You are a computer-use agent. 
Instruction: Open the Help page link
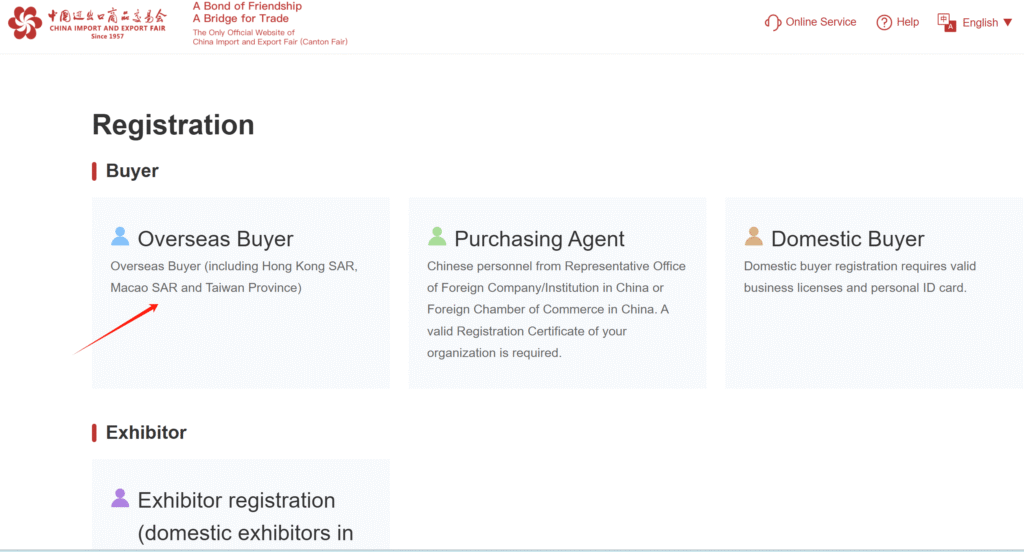point(908,22)
